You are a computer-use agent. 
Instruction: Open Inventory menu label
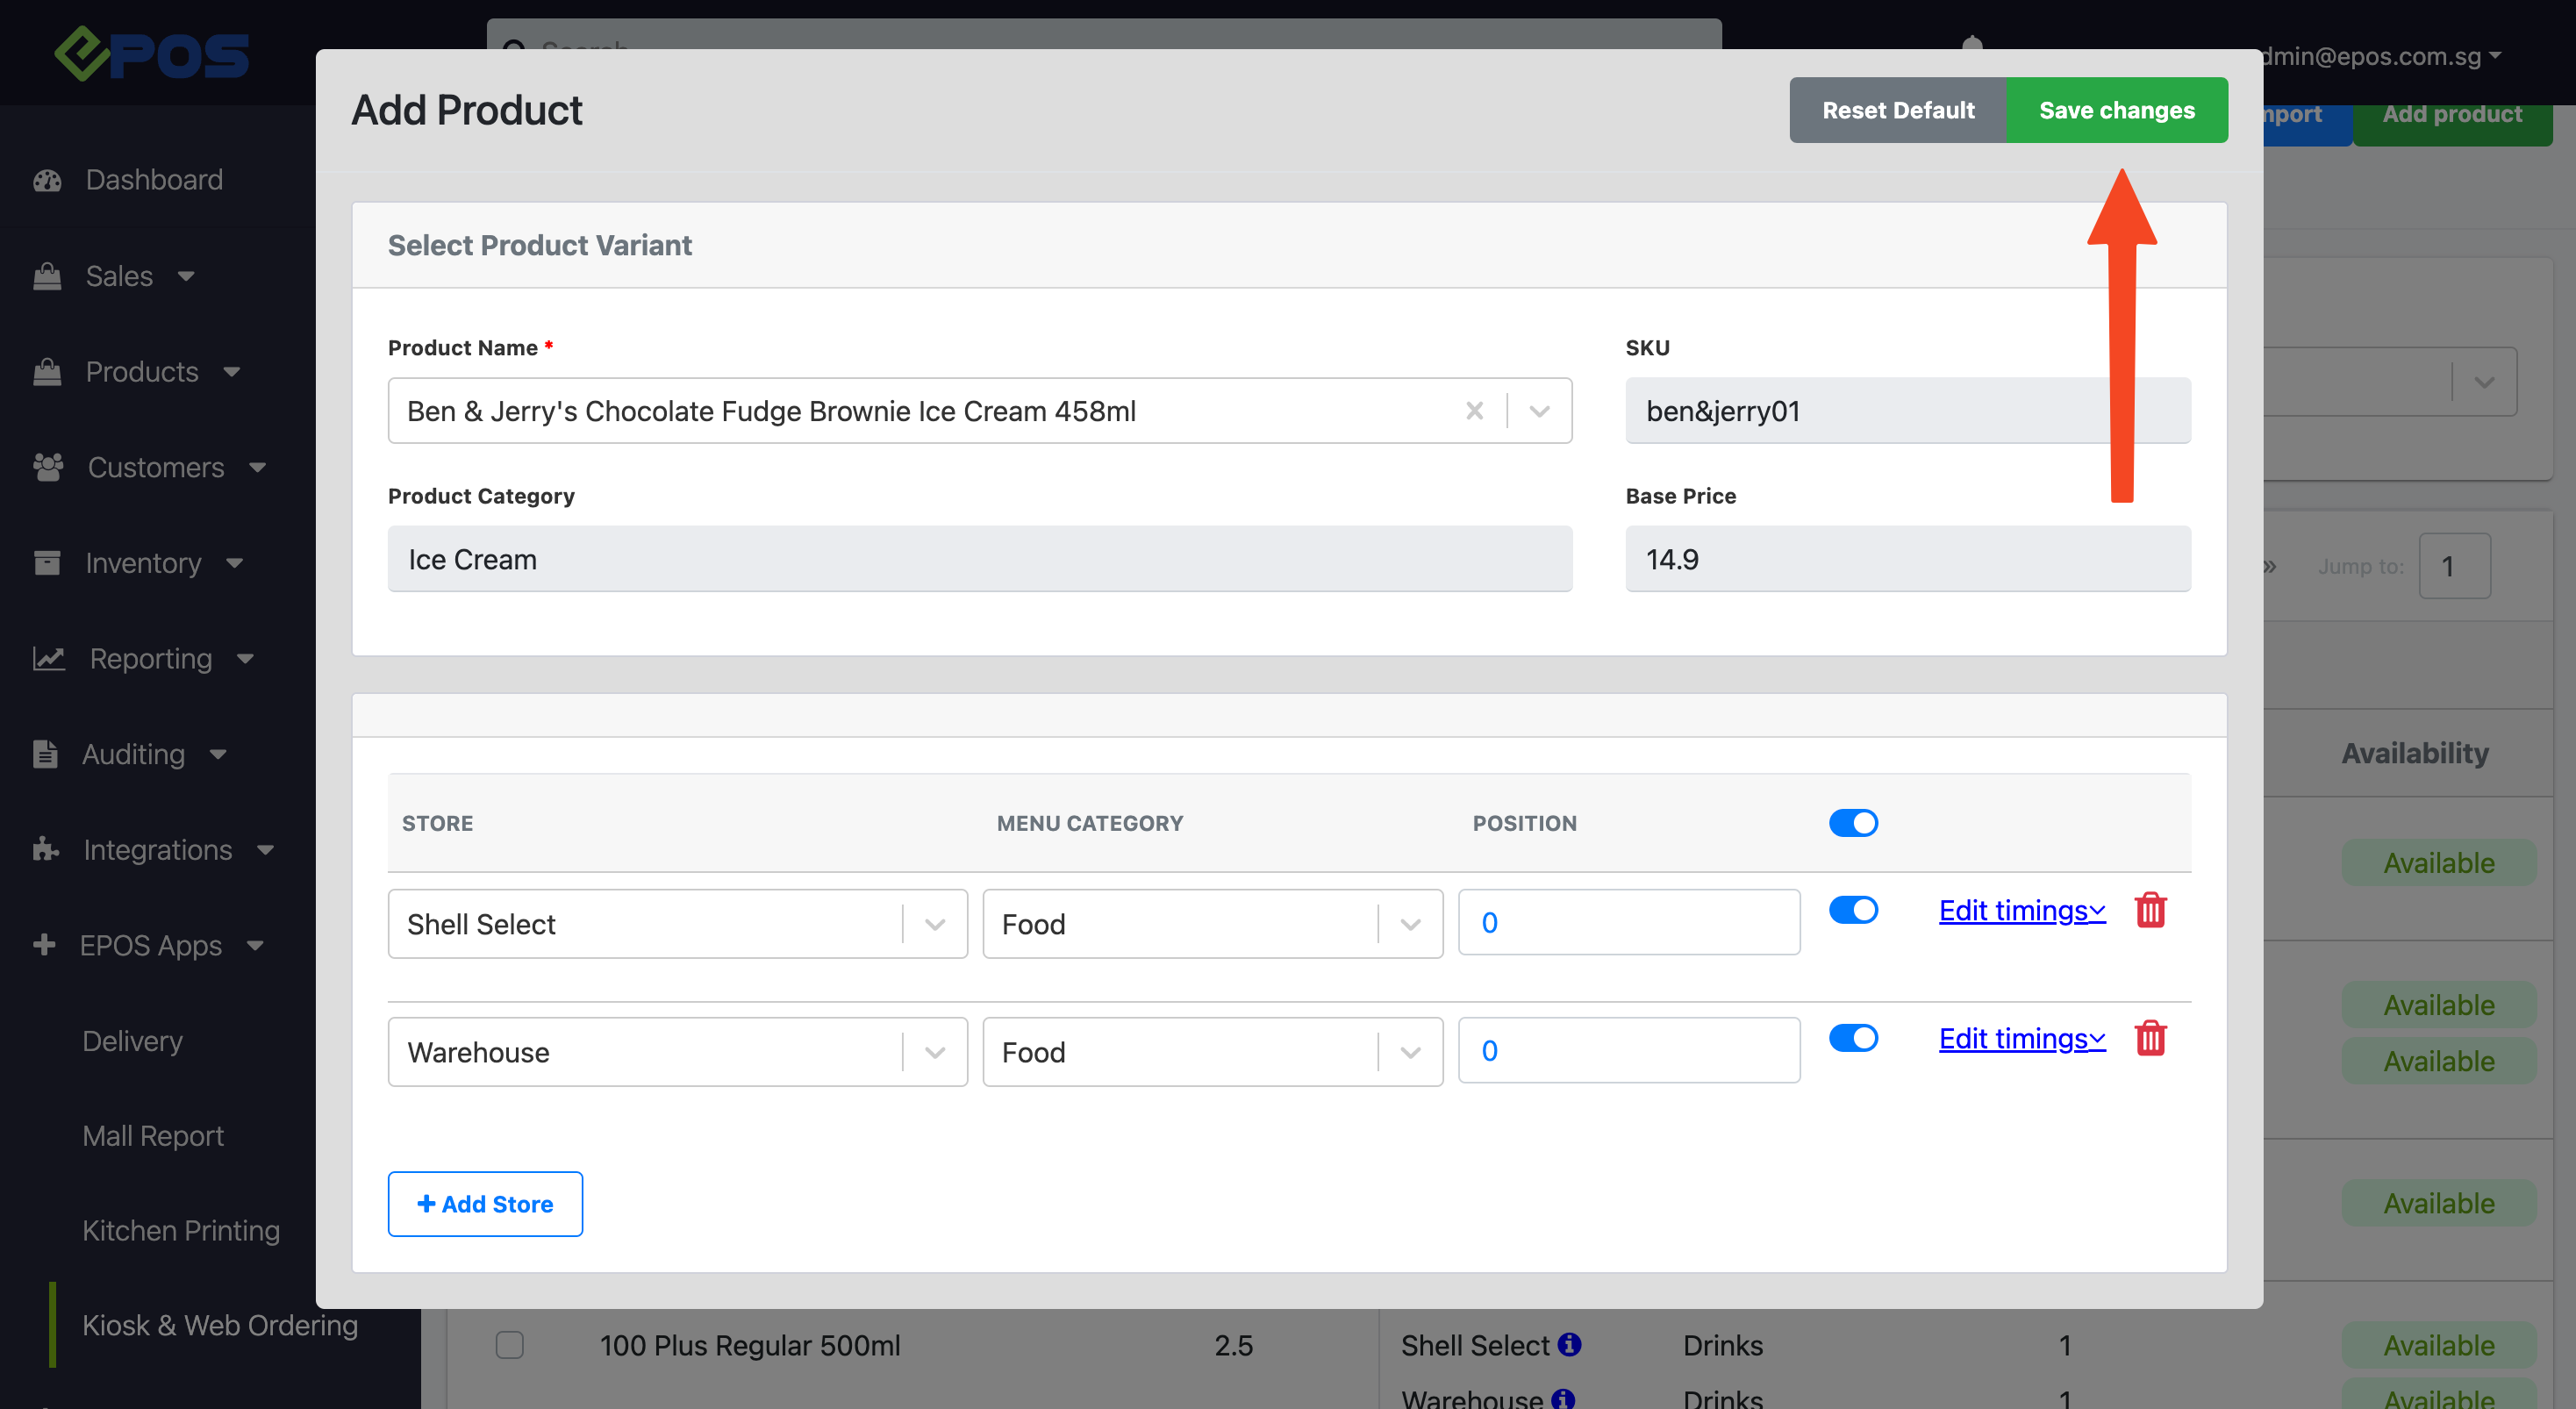point(144,563)
